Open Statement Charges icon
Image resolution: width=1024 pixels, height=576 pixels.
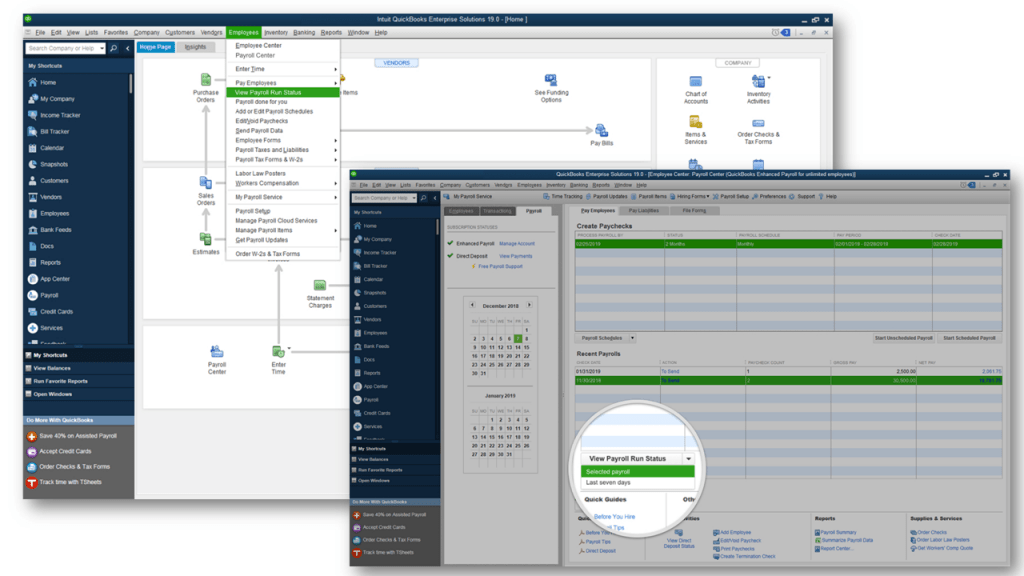point(319,285)
